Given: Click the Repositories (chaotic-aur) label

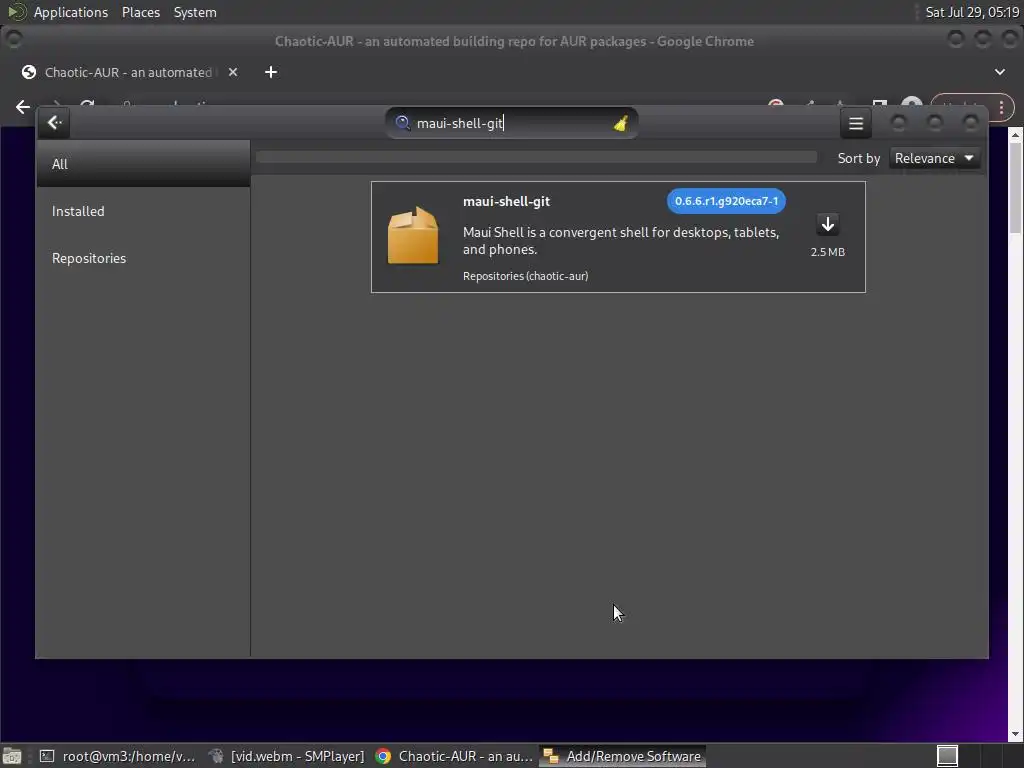Looking at the screenshot, I should [525, 276].
